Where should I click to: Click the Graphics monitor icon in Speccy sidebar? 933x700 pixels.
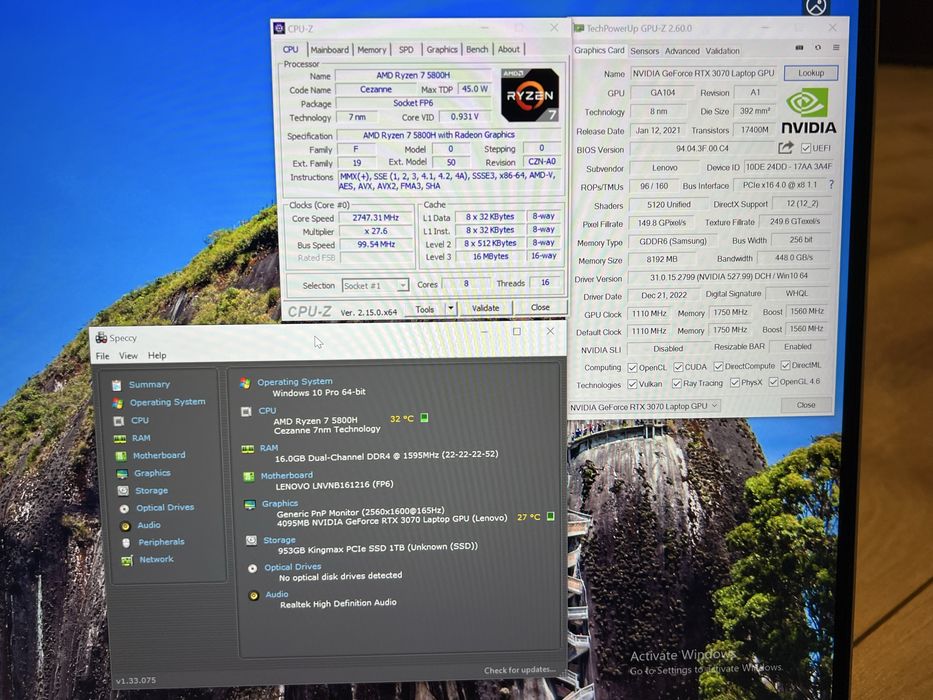coord(122,474)
